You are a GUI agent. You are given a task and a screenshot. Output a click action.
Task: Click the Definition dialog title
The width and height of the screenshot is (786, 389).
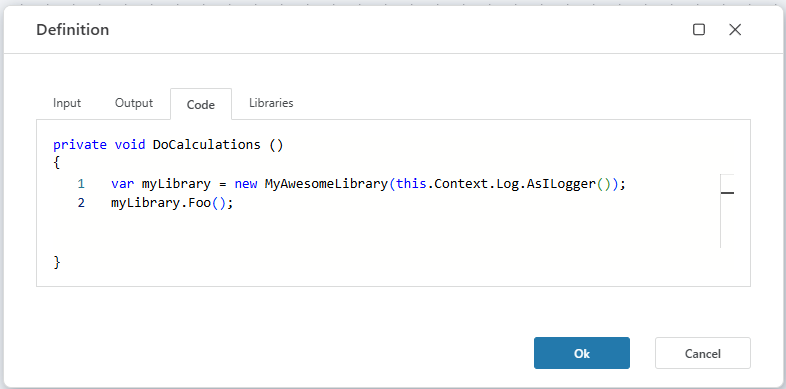73,30
